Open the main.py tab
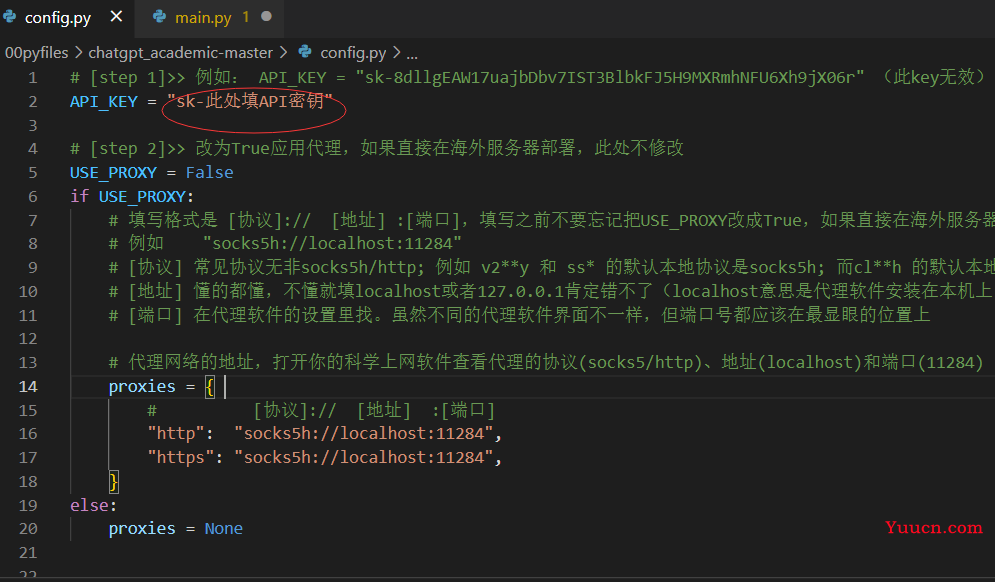995x582 pixels. [203, 17]
